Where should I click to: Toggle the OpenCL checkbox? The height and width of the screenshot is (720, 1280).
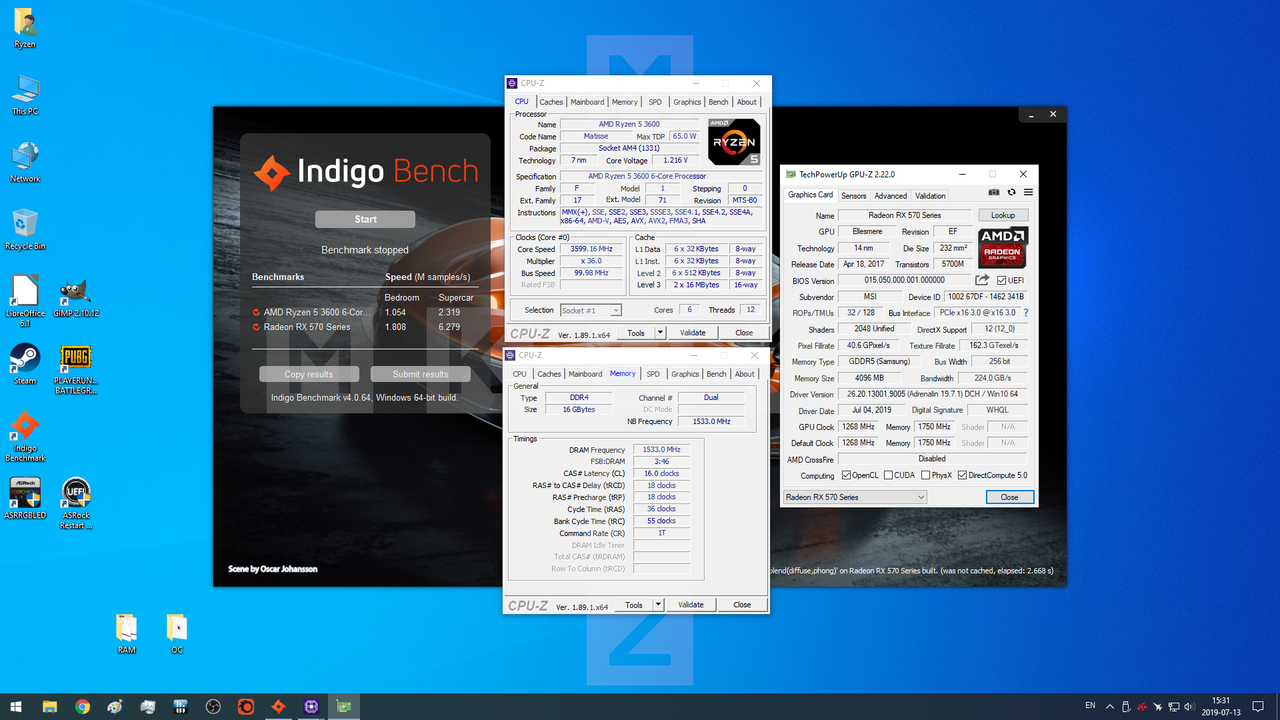[x=847, y=475]
